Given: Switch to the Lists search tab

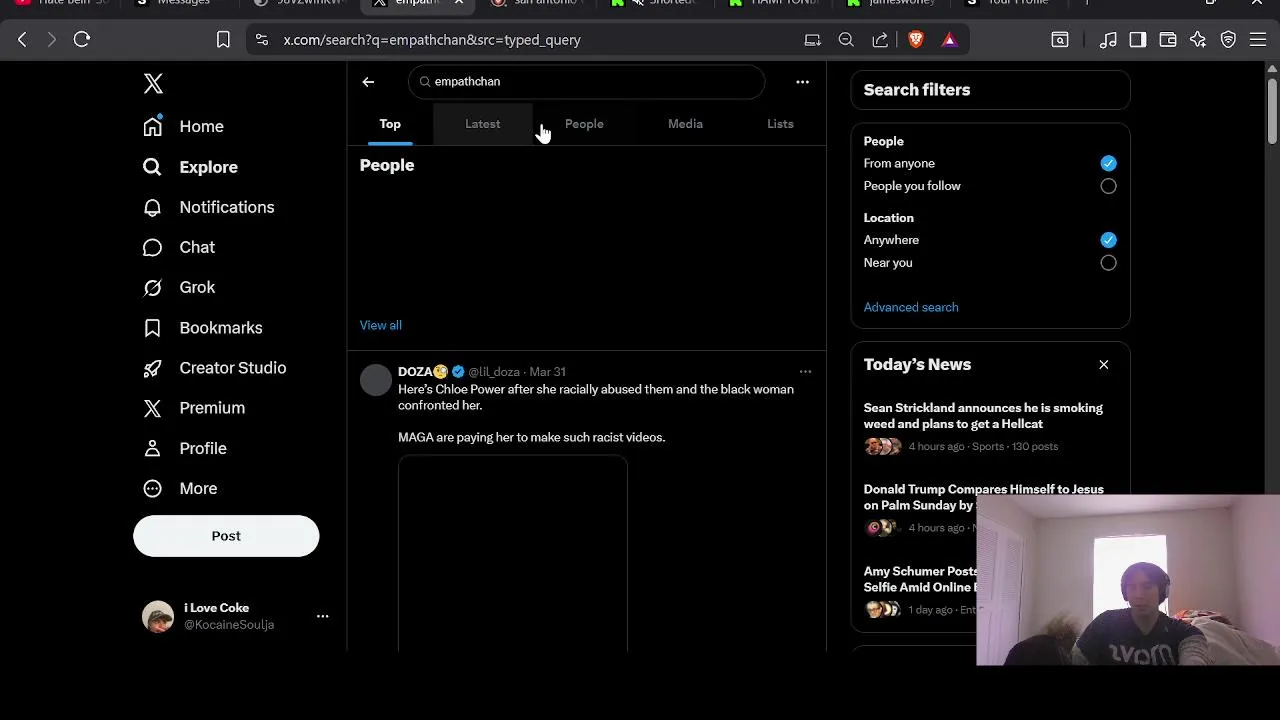Looking at the screenshot, I should (x=780, y=124).
